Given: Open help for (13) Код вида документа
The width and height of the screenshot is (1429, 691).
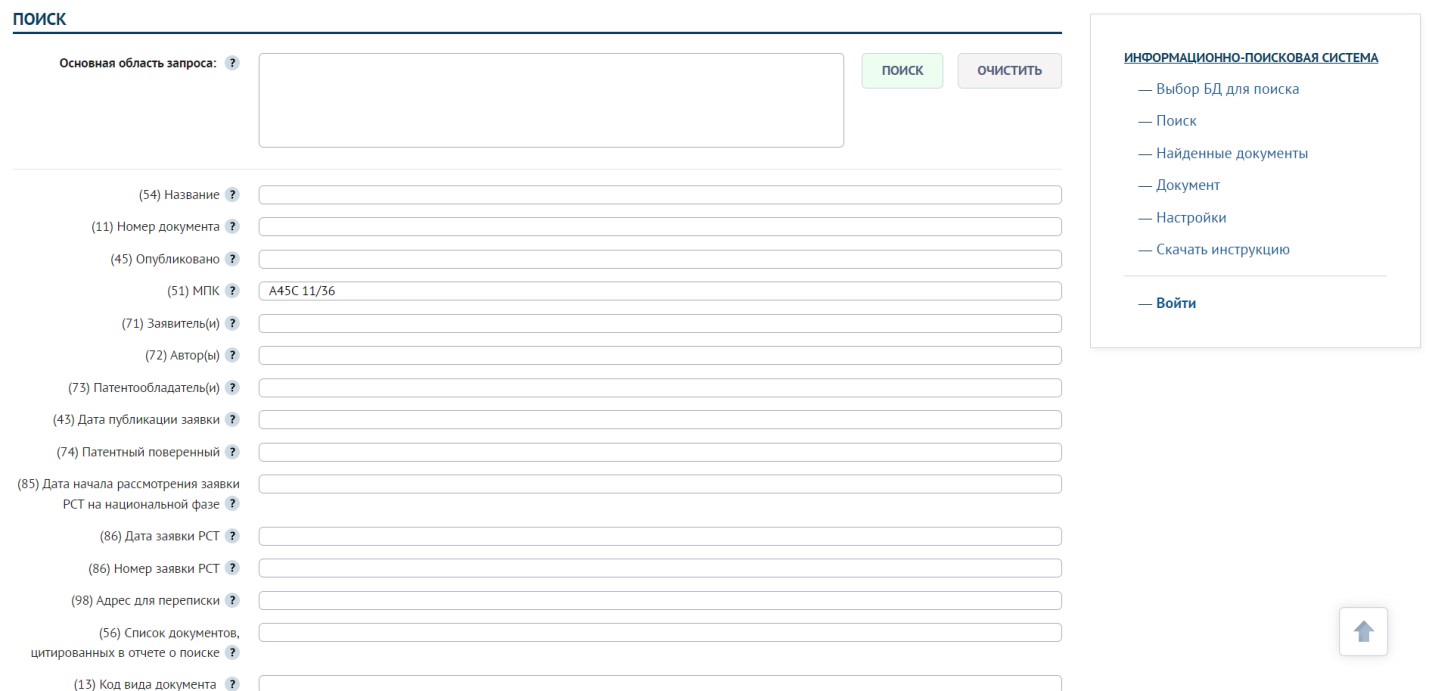Looking at the screenshot, I should tap(232, 684).
